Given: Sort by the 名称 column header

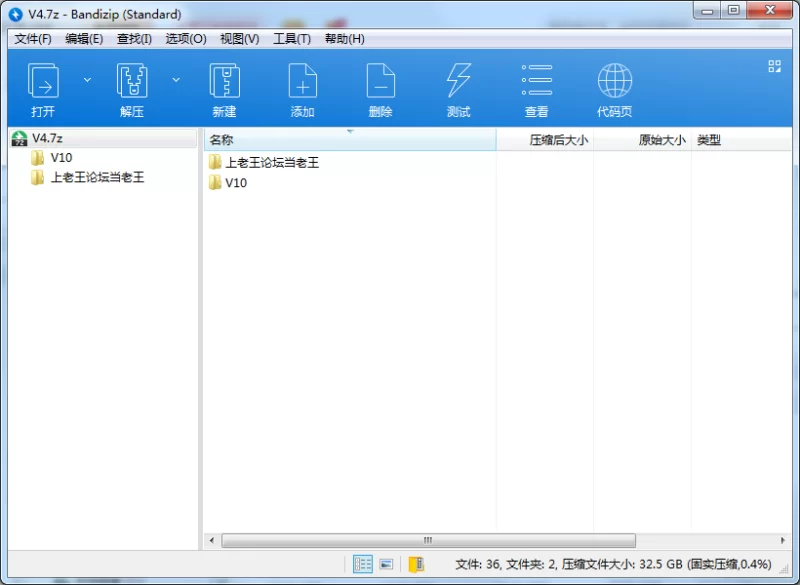Looking at the screenshot, I should tap(350, 140).
